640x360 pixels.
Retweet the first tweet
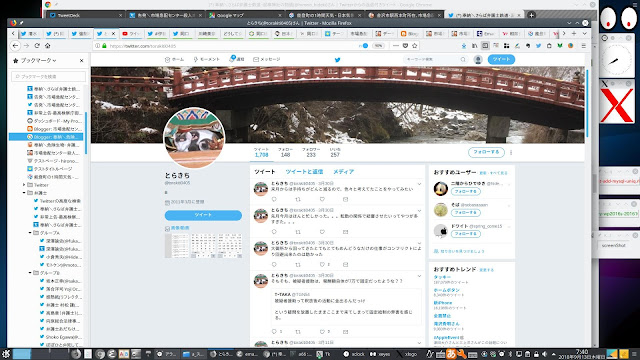(298, 199)
